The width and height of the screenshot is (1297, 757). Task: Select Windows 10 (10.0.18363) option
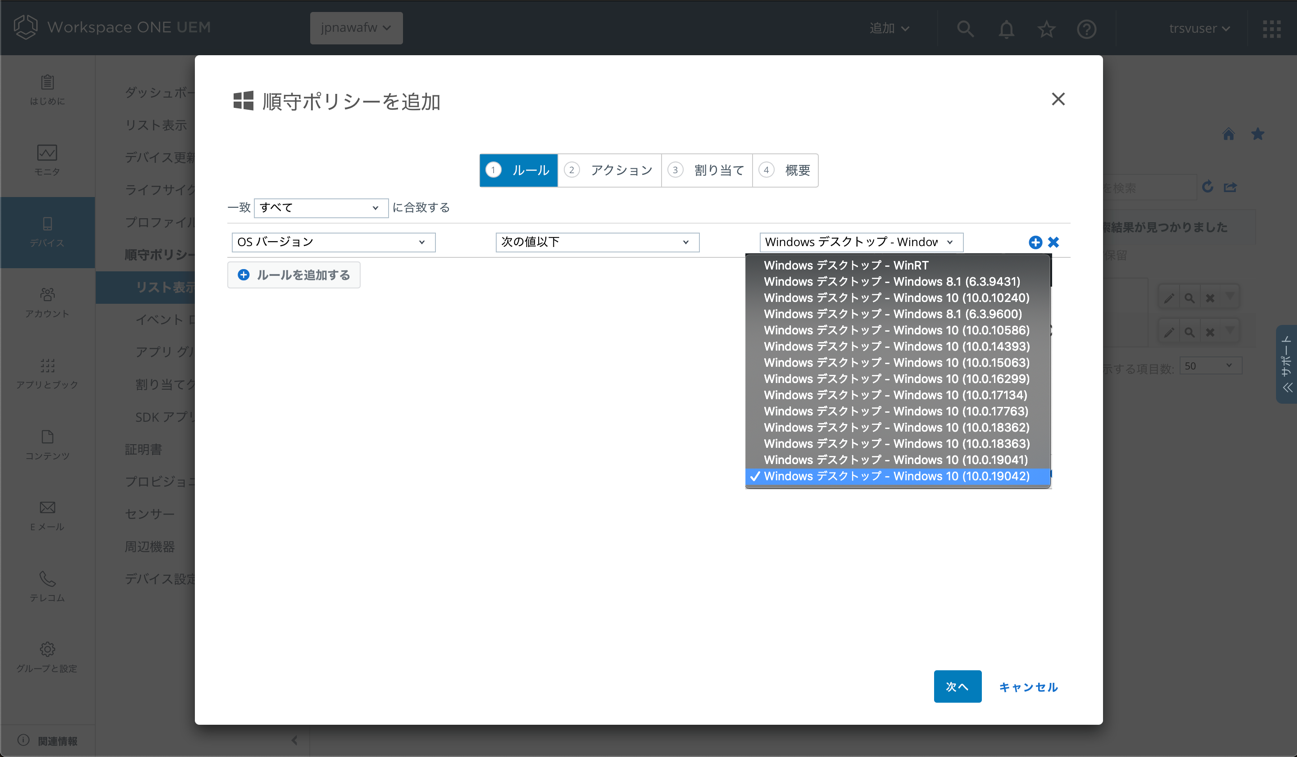tap(897, 444)
